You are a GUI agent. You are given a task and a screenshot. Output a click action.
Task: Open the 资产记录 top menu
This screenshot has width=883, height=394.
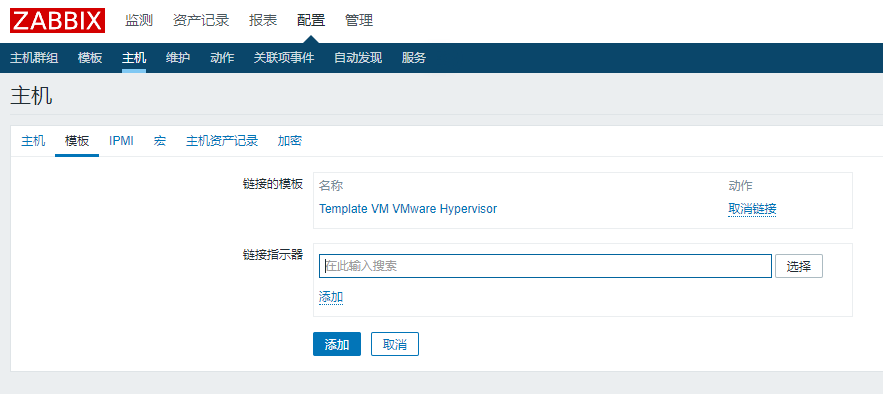pos(201,21)
